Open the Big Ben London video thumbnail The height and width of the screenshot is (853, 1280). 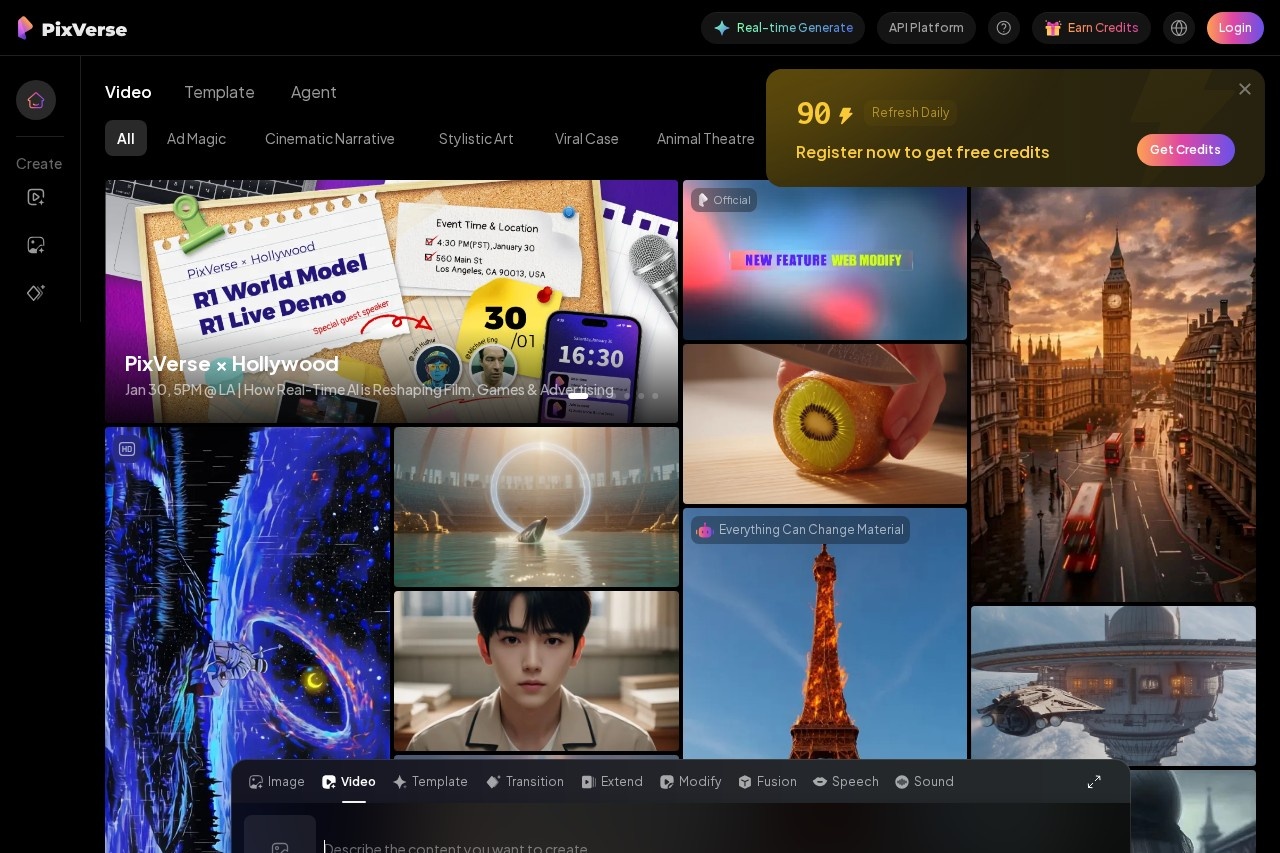pos(1113,400)
